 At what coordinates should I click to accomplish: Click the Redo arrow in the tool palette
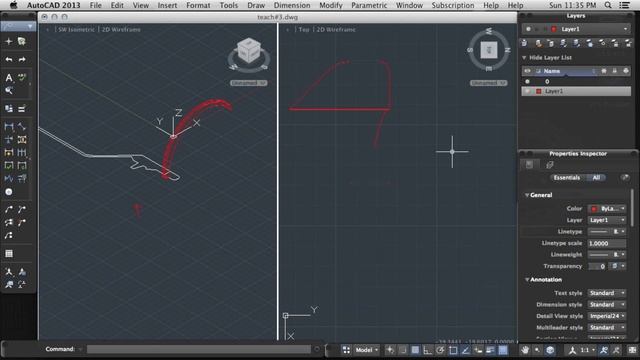(x=22, y=60)
